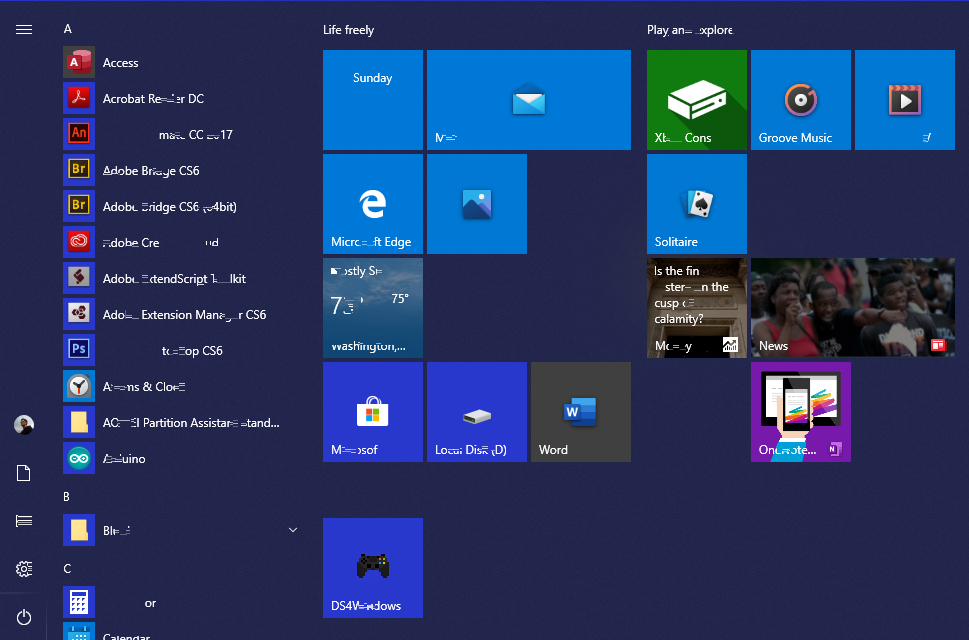Screen dimensions: 969x640
Task: Open the OneNote tile
Action: [800, 411]
